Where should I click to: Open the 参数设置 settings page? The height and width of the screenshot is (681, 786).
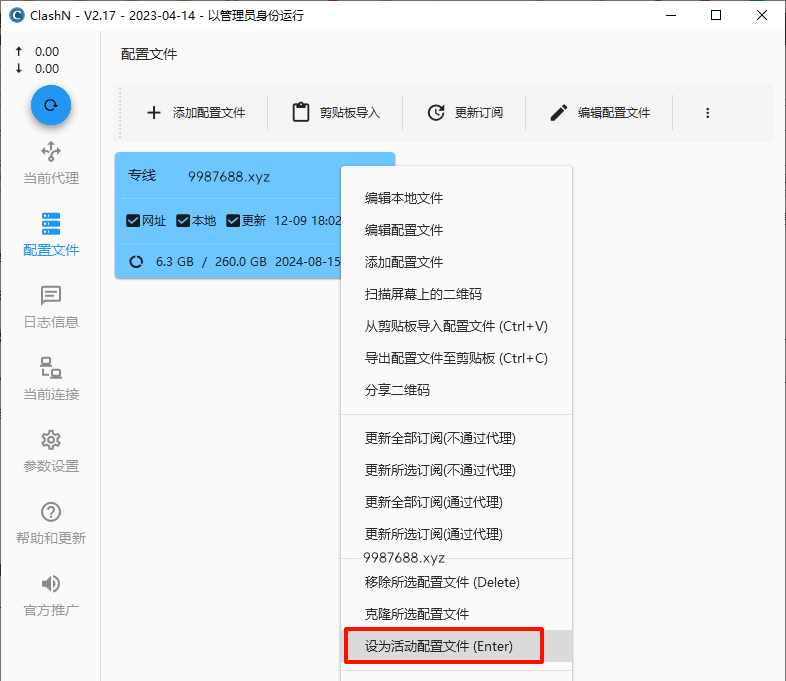[51, 451]
